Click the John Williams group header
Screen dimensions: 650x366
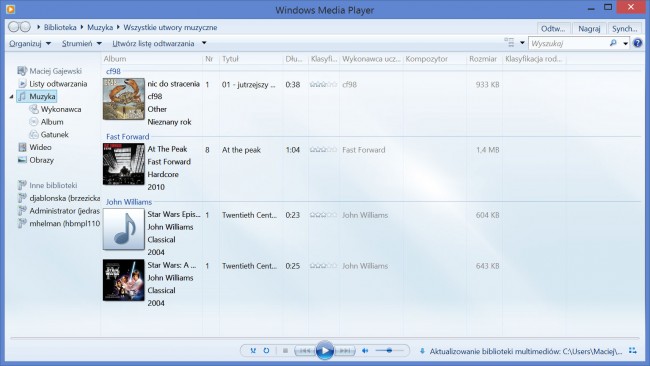click(x=129, y=202)
